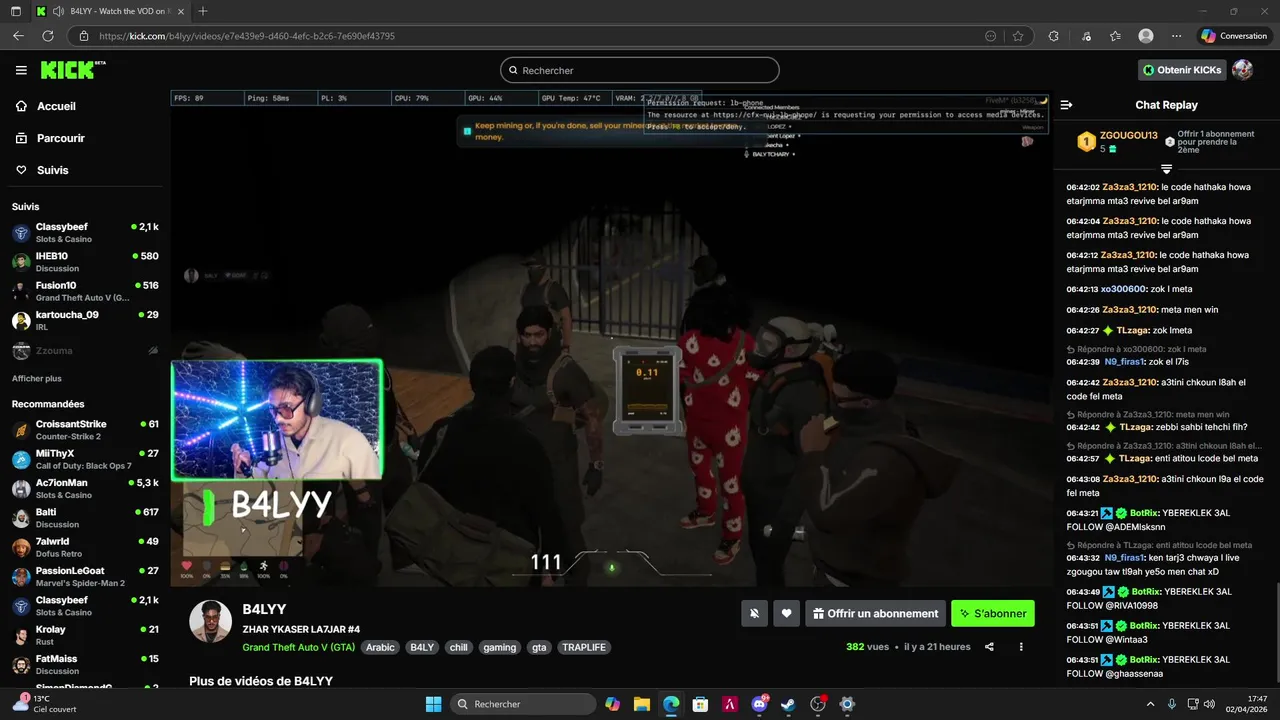Click the VOD video player

611,339
